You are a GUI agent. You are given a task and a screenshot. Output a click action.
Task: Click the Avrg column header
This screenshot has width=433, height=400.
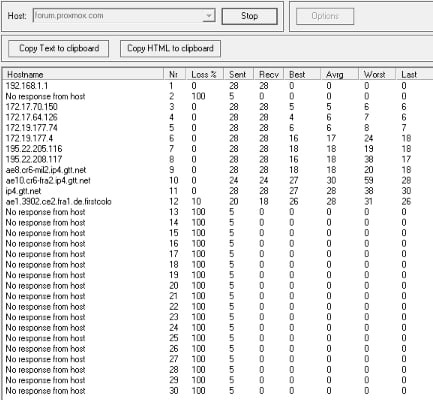click(339, 74)
